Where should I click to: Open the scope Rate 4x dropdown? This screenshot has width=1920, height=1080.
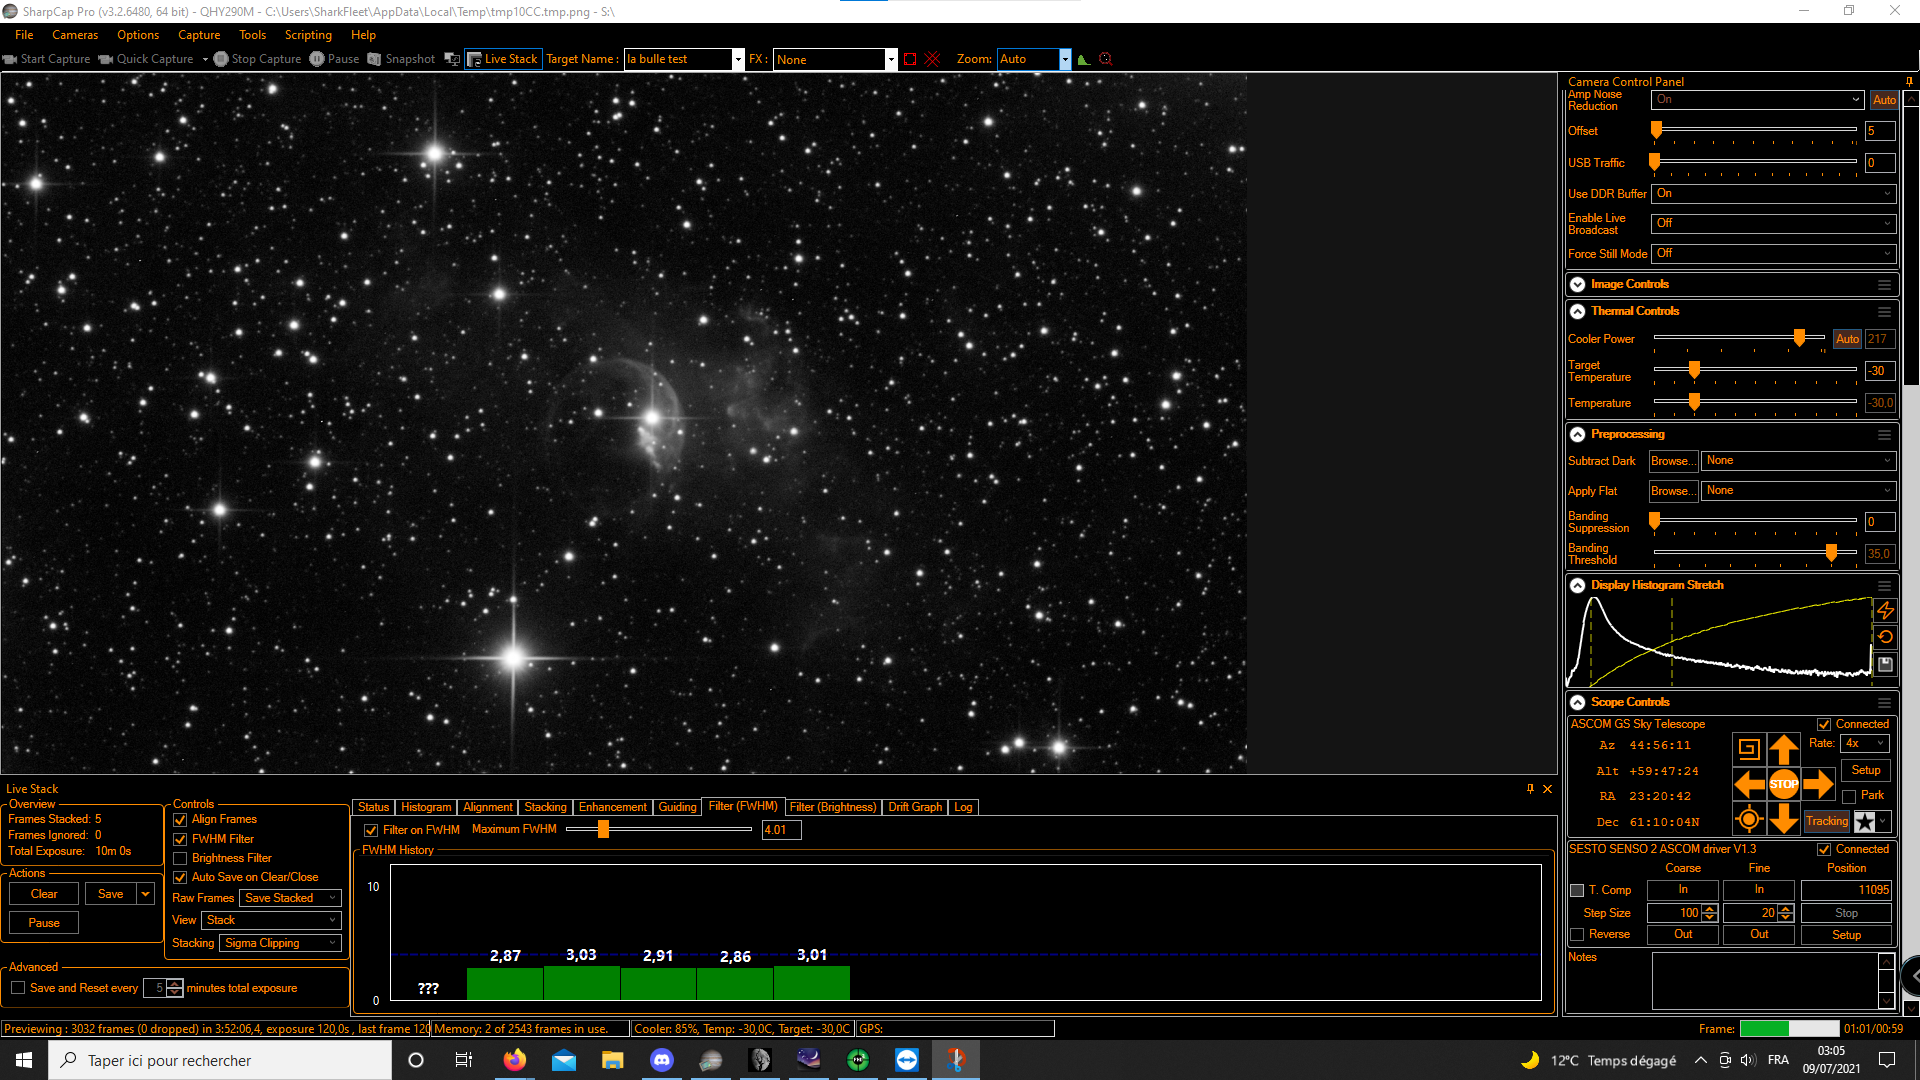click(x=1866, y=744)
